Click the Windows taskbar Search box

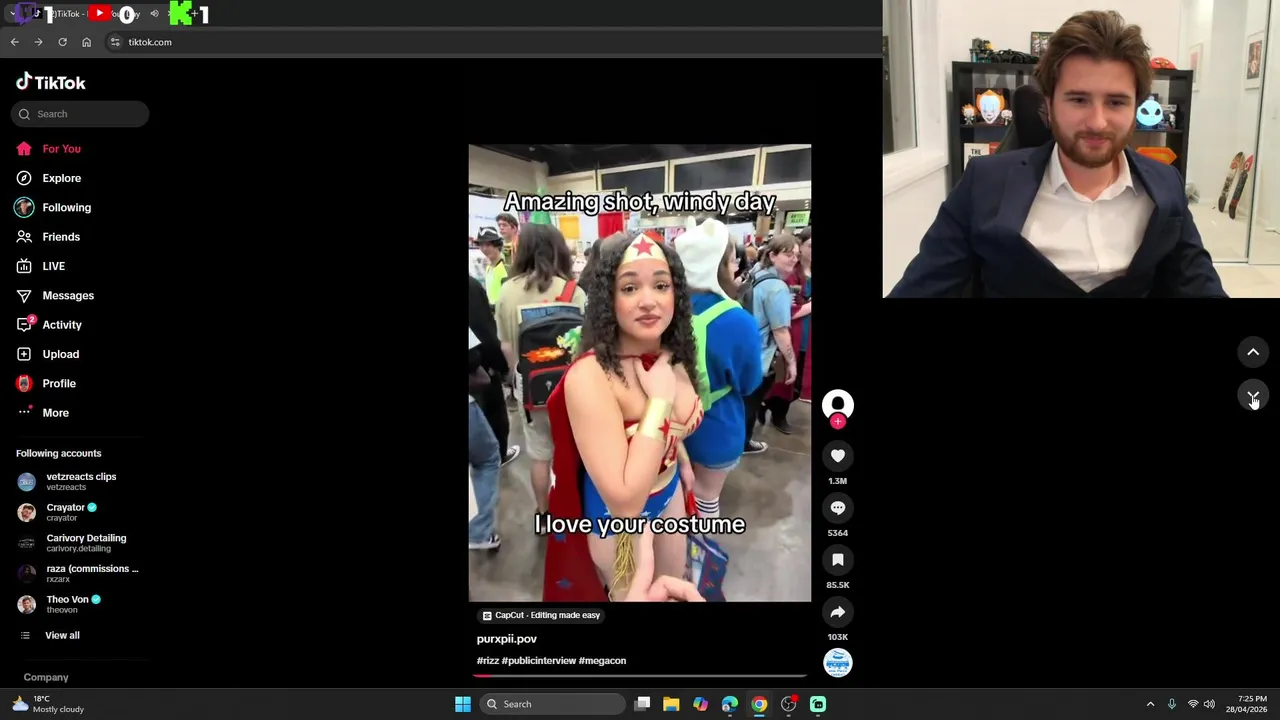click(552, 704)
